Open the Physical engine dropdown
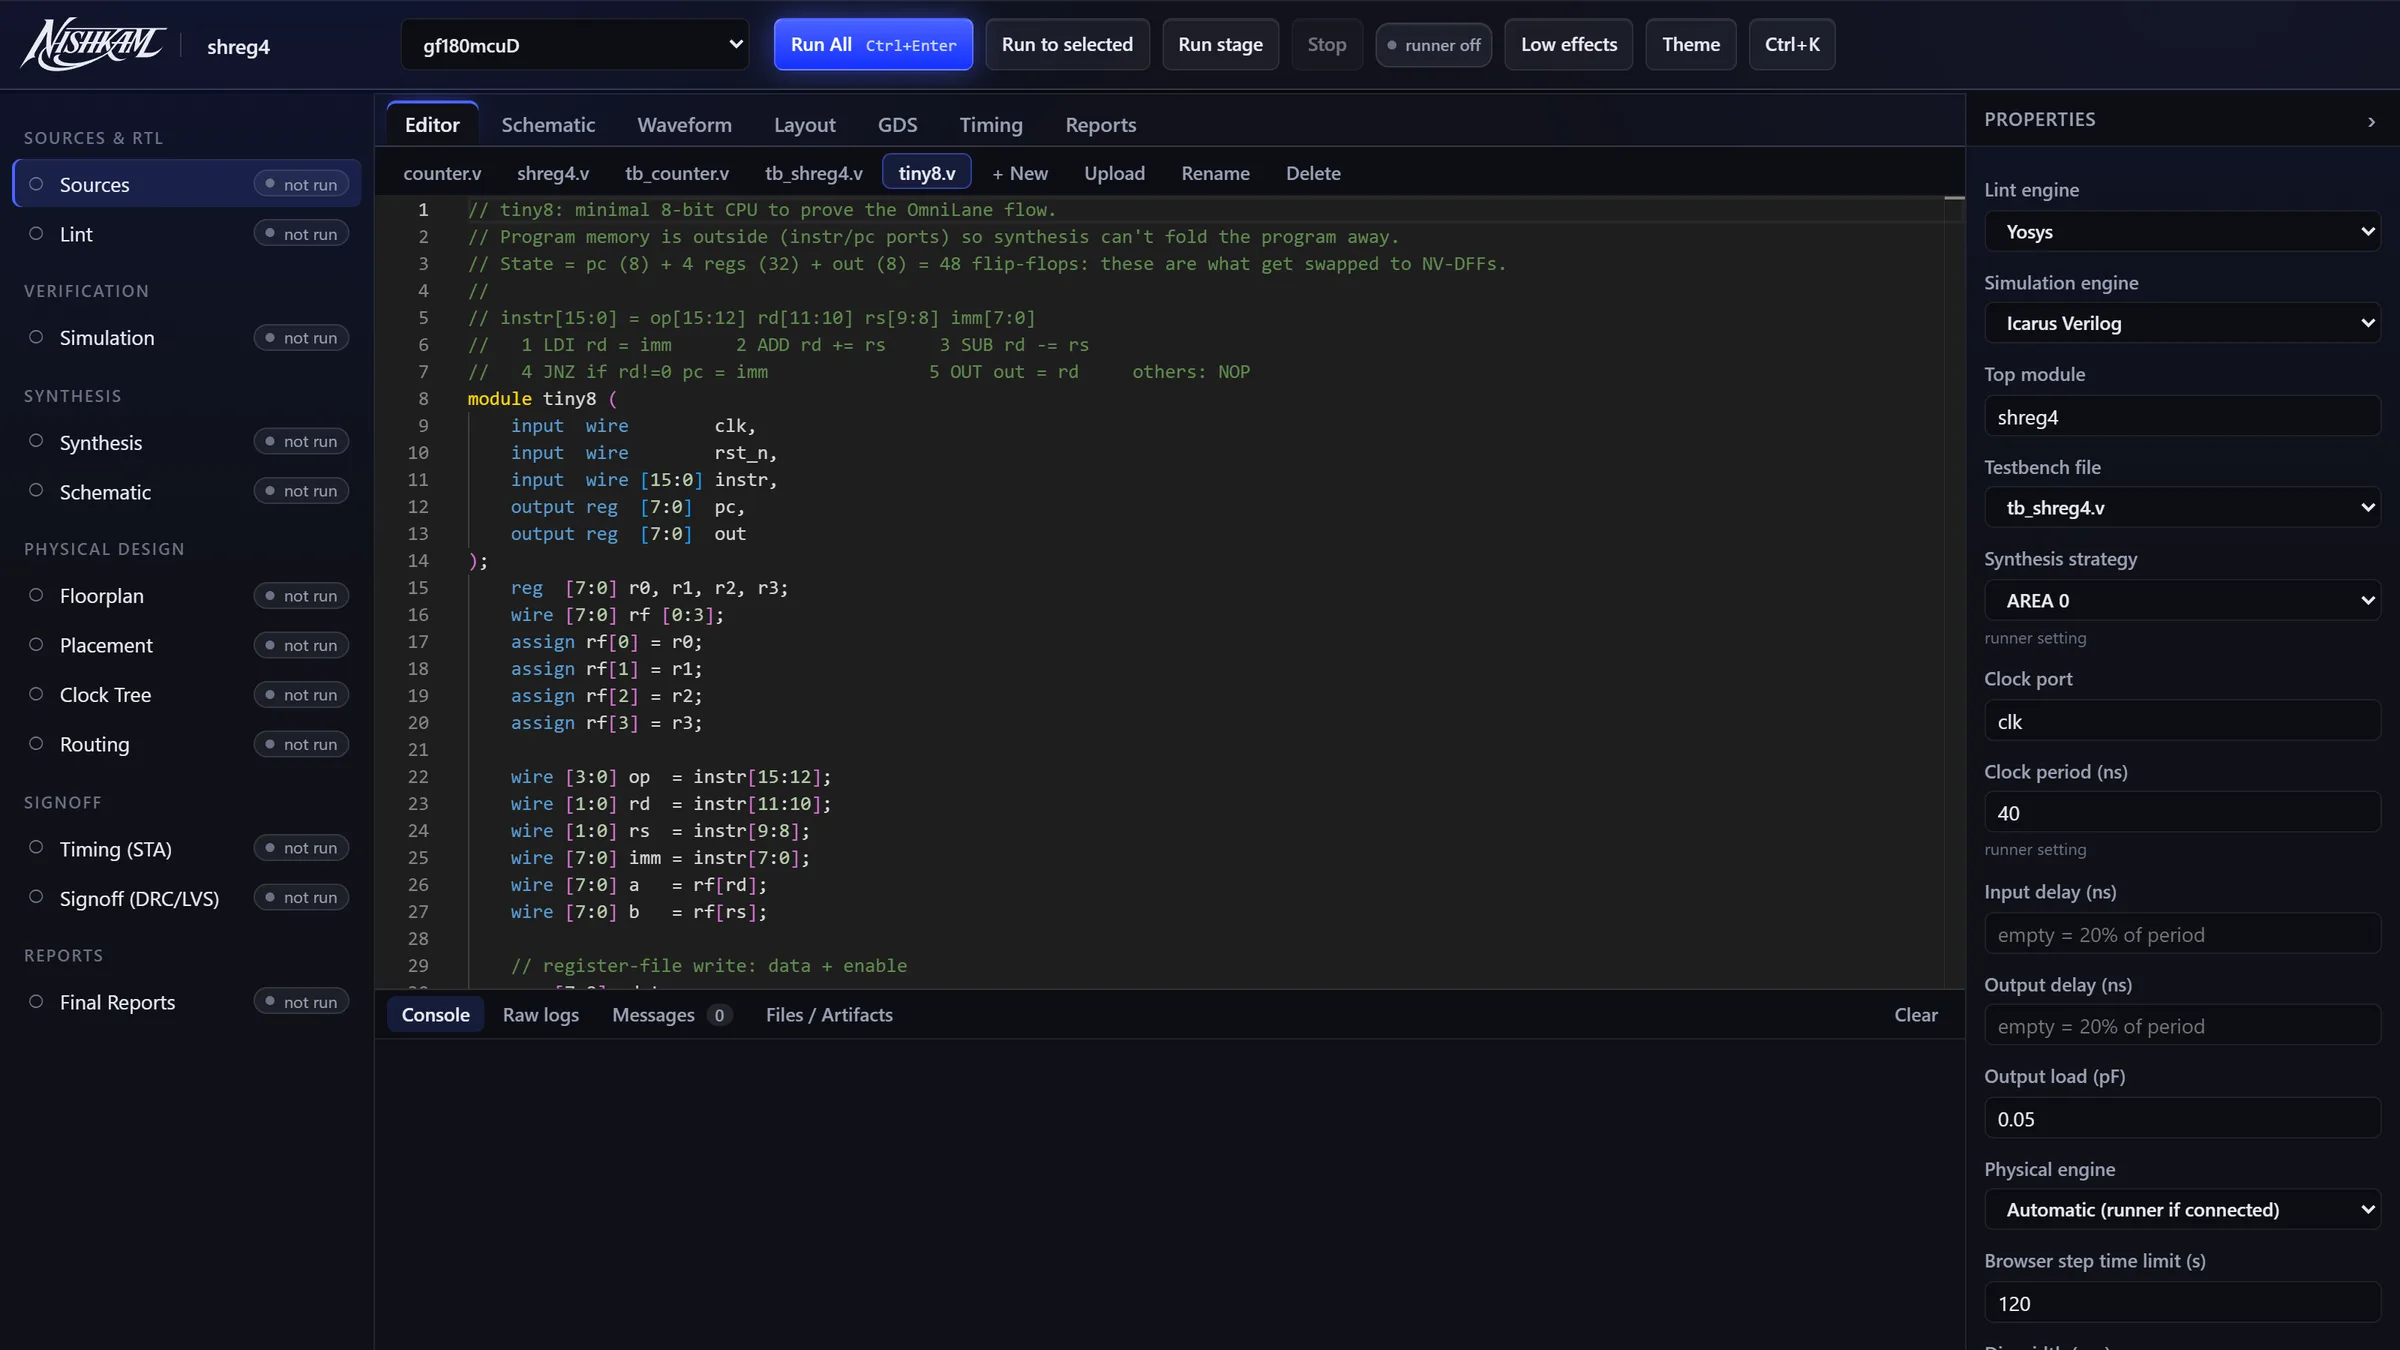The height and width of the screenshot is (1350, 2400). point(2181,1209)
